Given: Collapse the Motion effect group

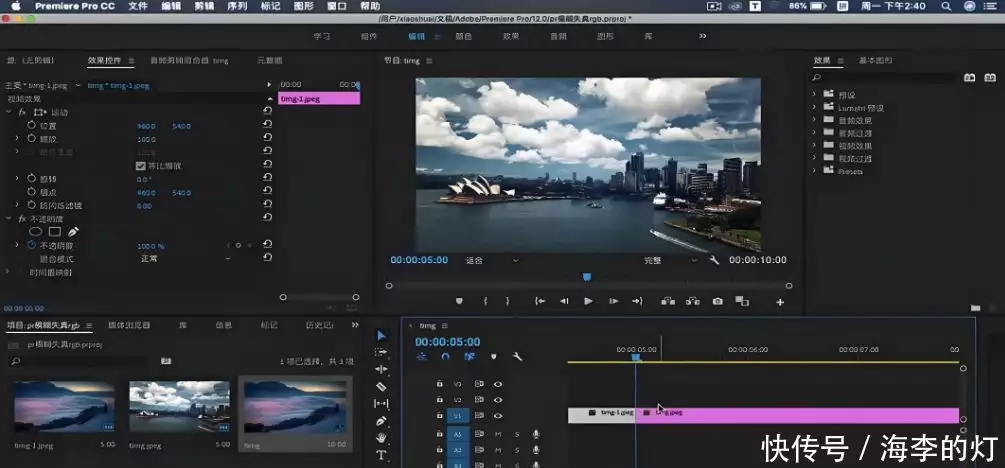Looking at the screenshot, I should (9, 112).
